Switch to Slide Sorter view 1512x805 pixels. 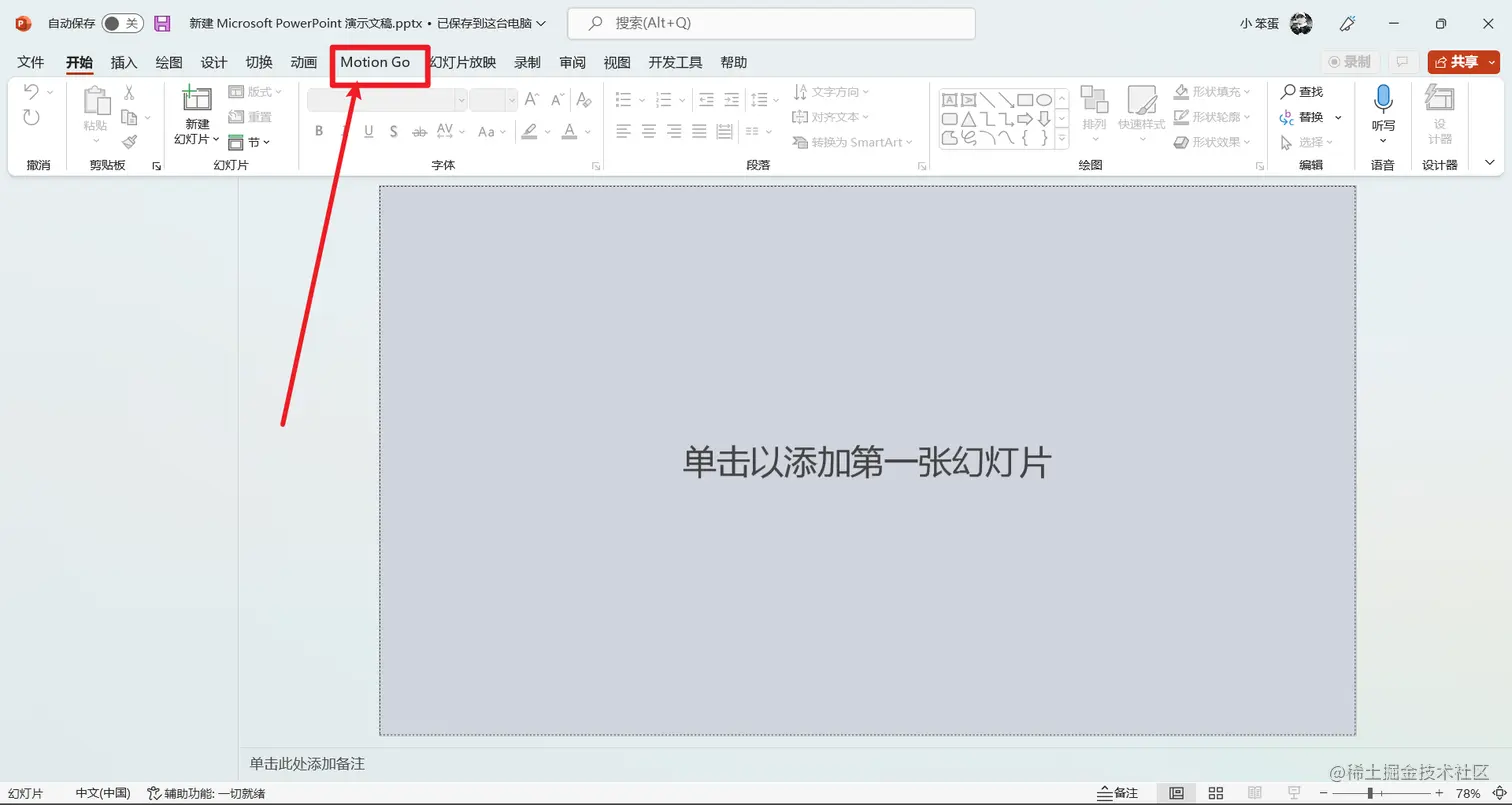click(x=1216, y=793)
